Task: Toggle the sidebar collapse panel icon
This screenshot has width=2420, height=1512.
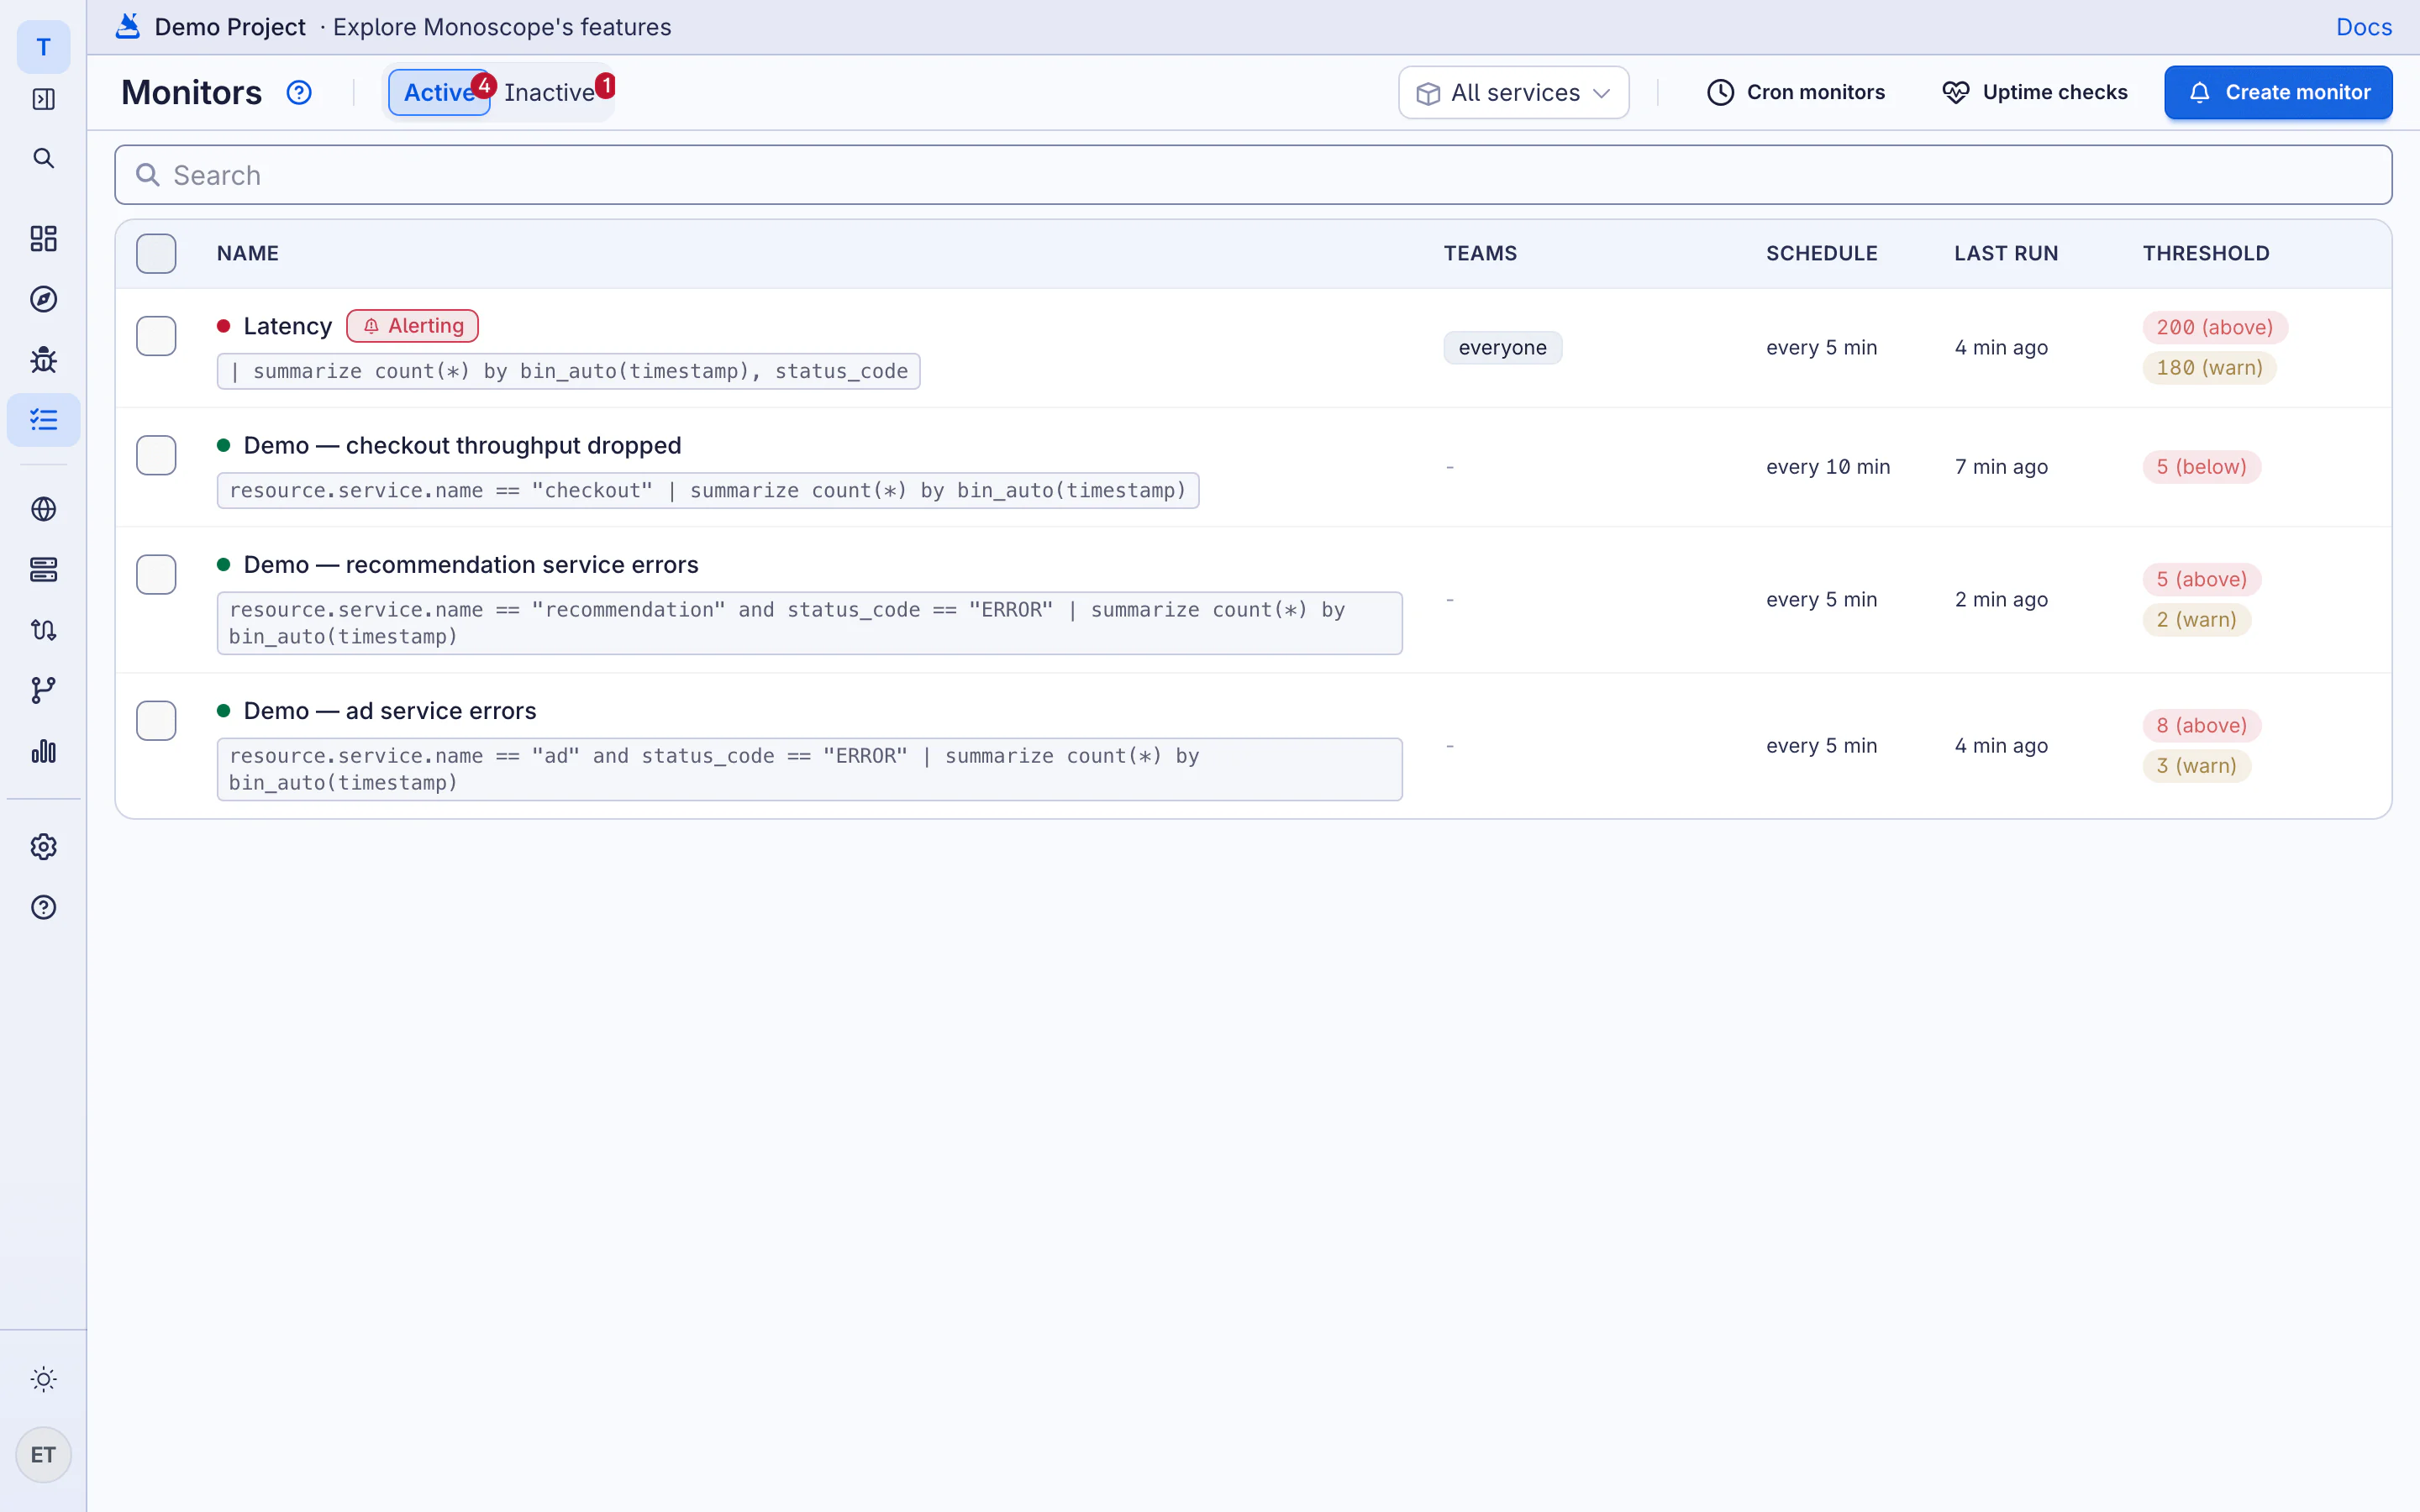Action: [x=43, y=99]
